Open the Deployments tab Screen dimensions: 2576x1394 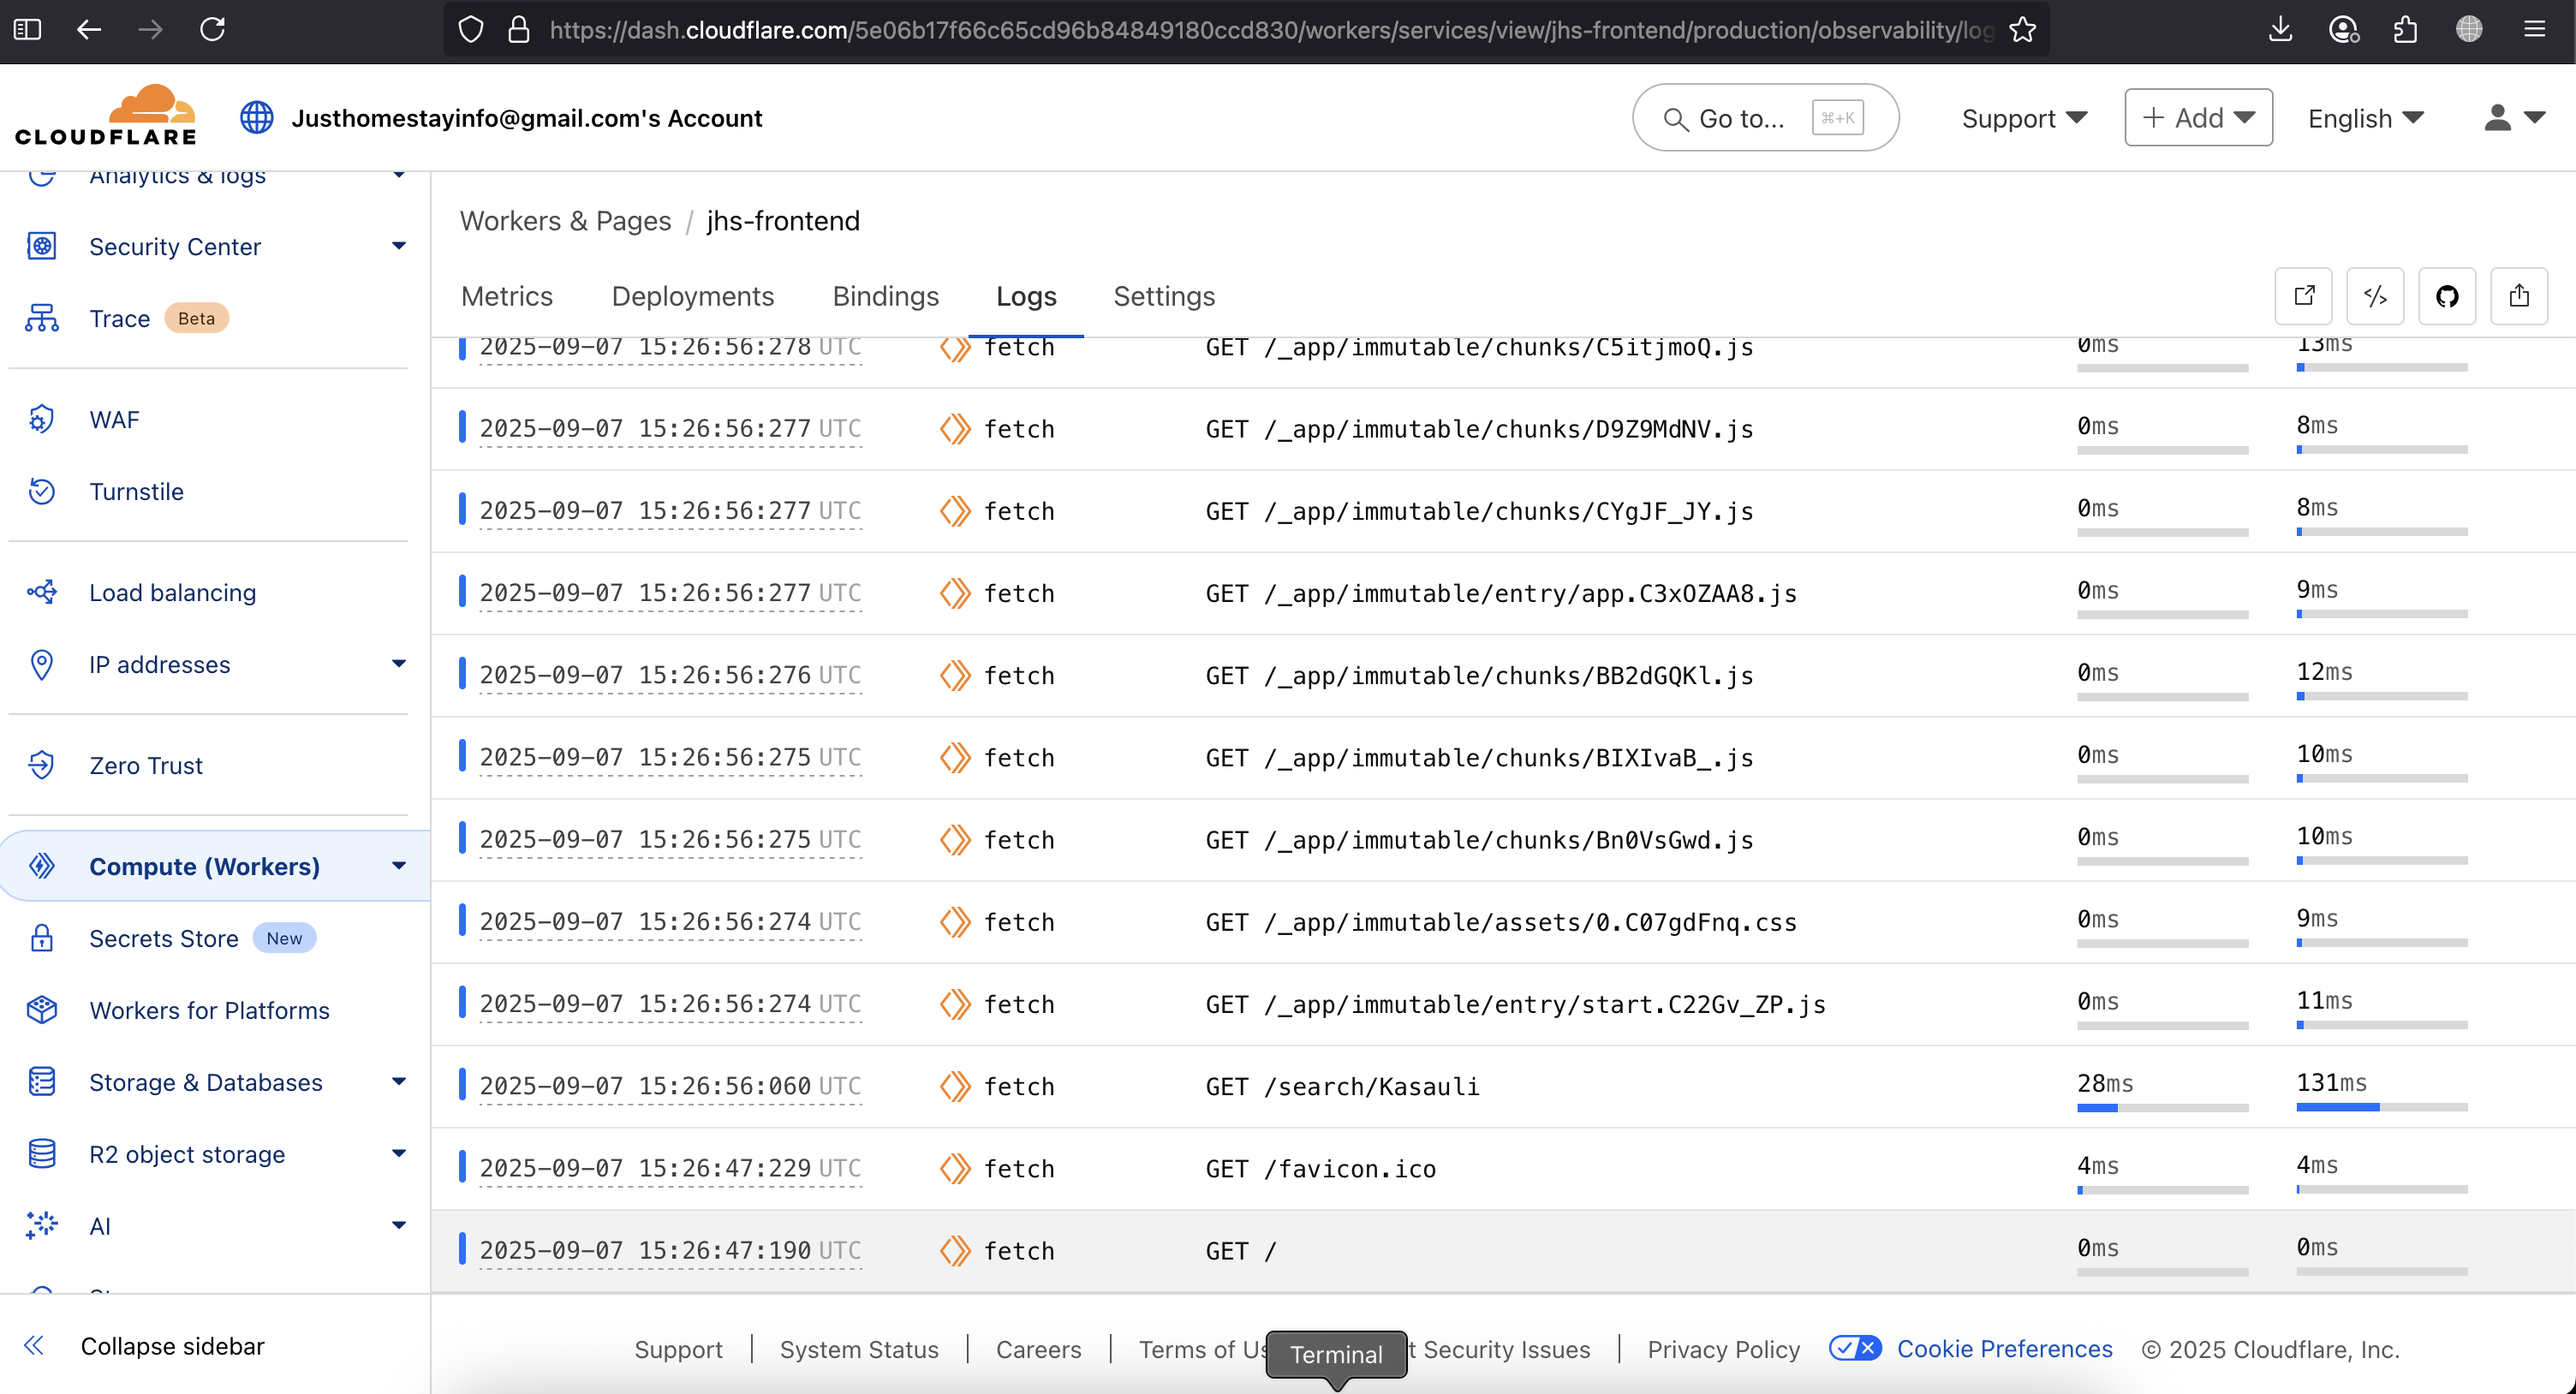pos(692,296)
